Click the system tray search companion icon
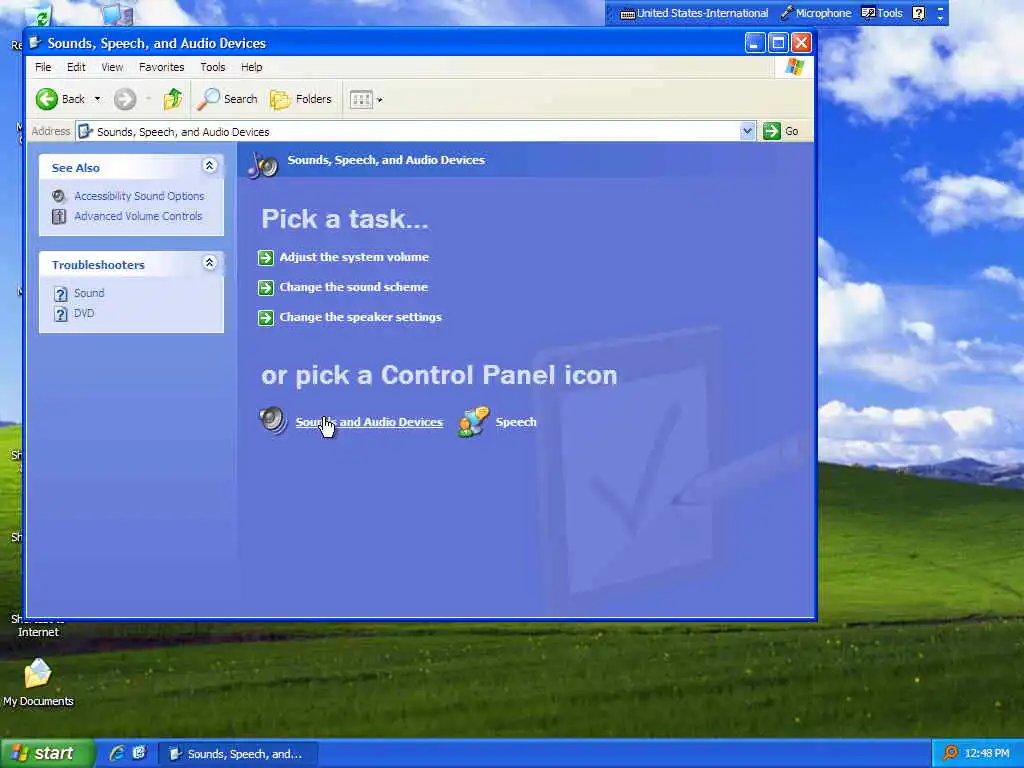The height and width of the screenshot is (768, 1024). click(950, 753)
